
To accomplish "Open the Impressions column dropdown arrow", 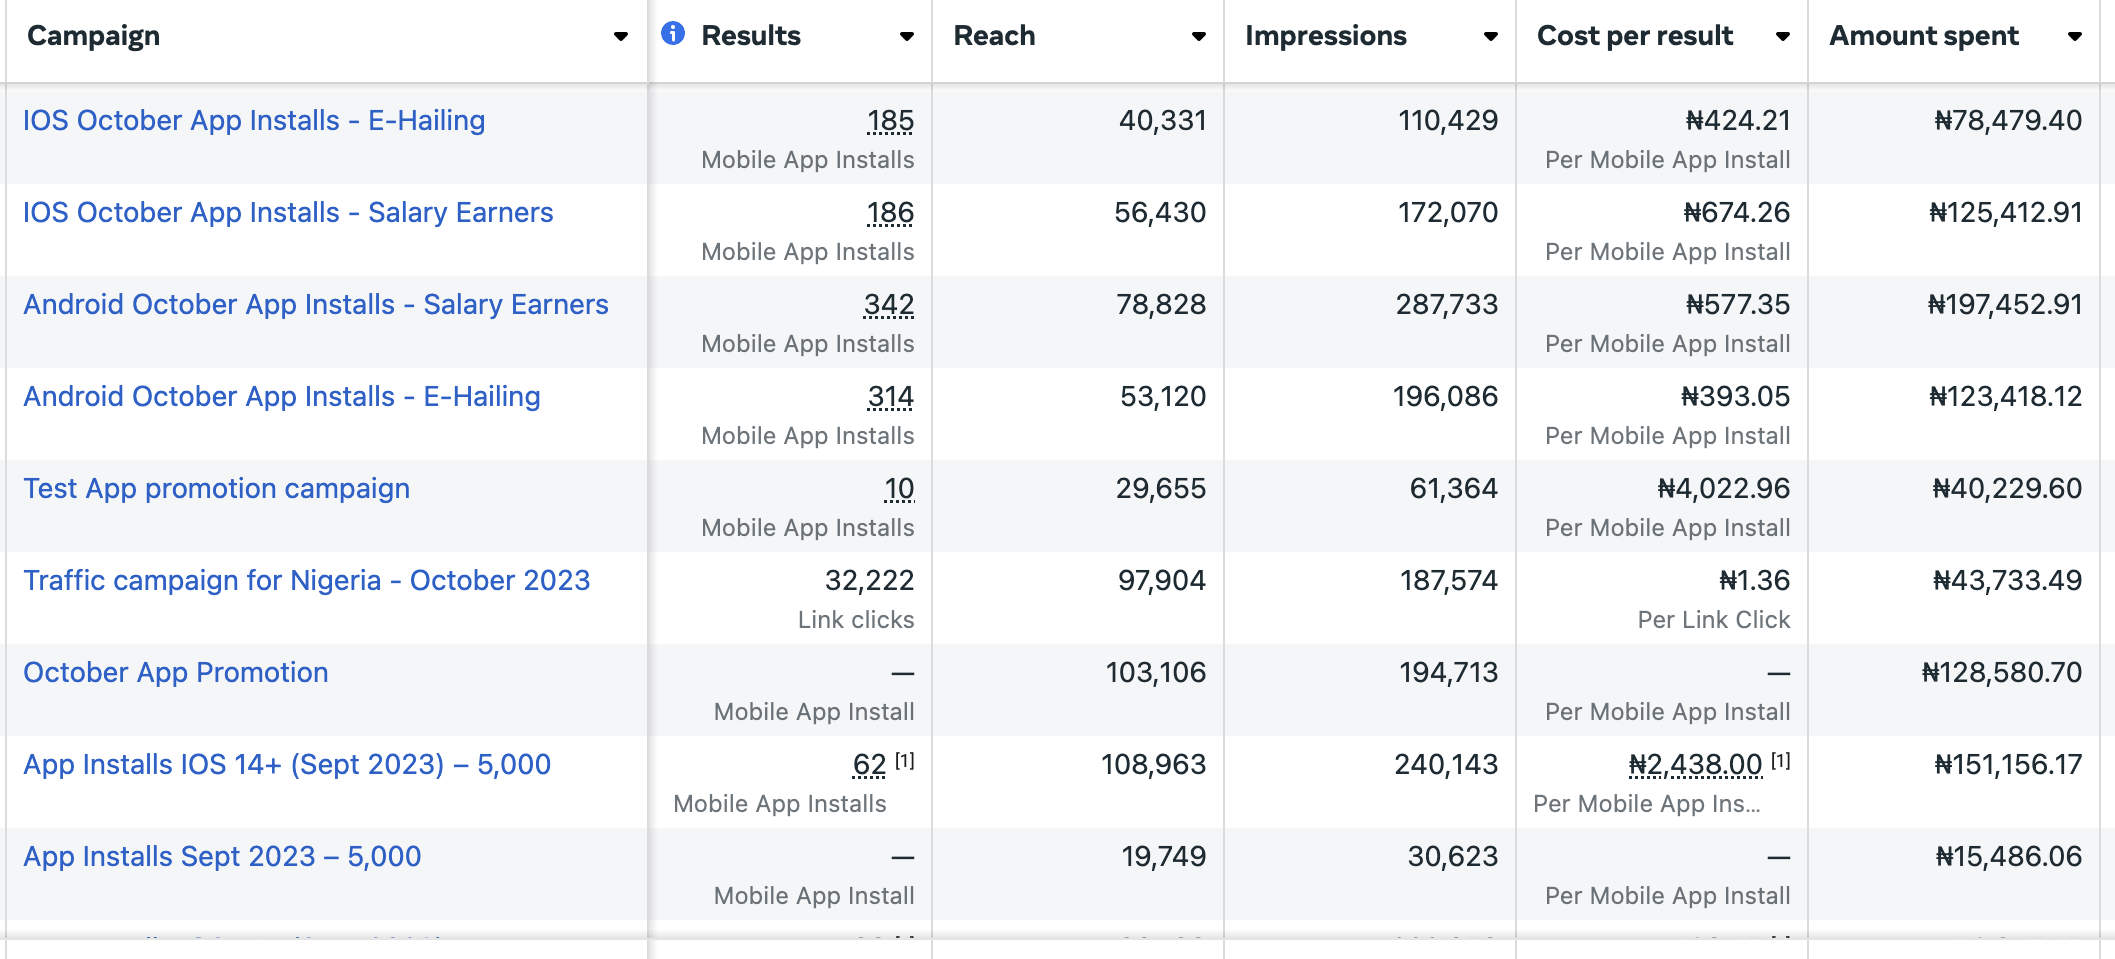I will 1490,37.
